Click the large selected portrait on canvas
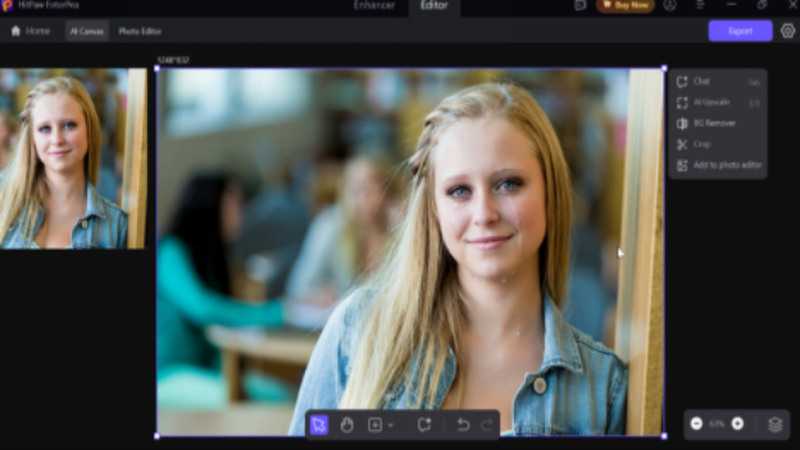This screenshot has height=450, width=800. click(x=410, y=252)
